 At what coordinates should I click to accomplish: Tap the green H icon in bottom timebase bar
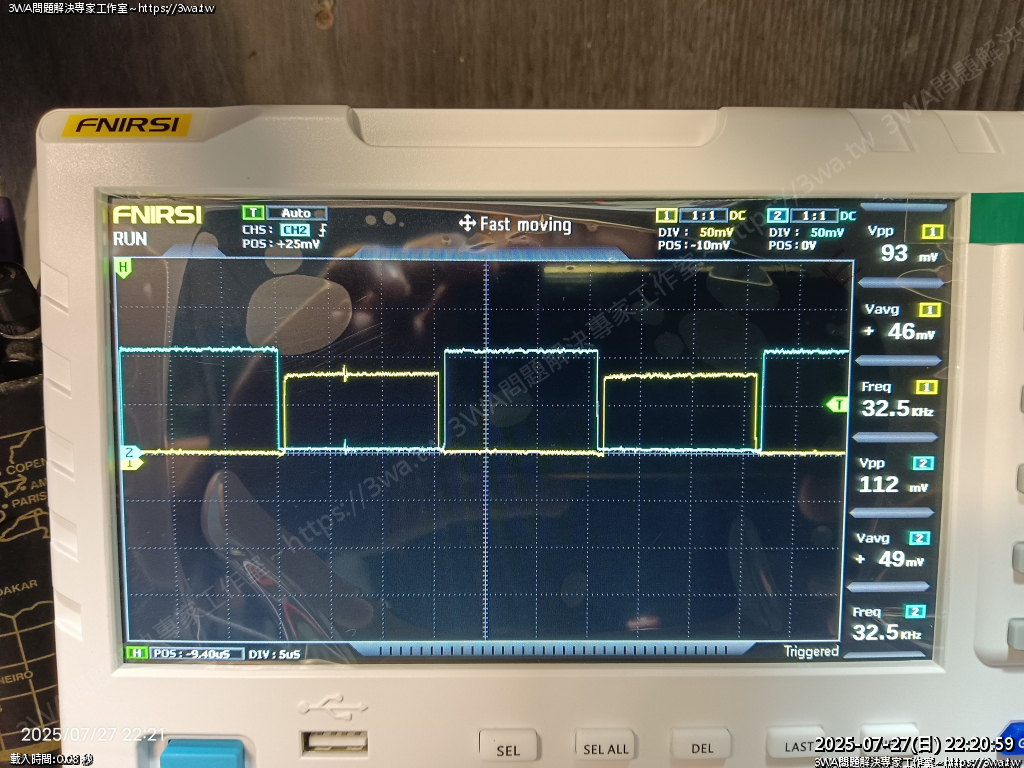[134, 653]
